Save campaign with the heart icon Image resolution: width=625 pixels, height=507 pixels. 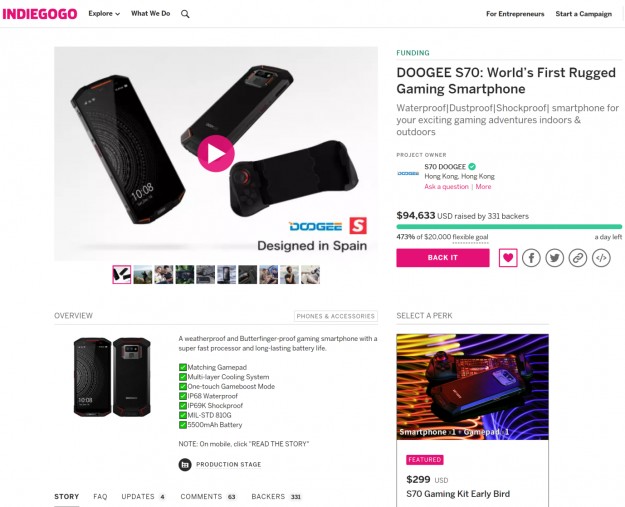pos(508,258)
